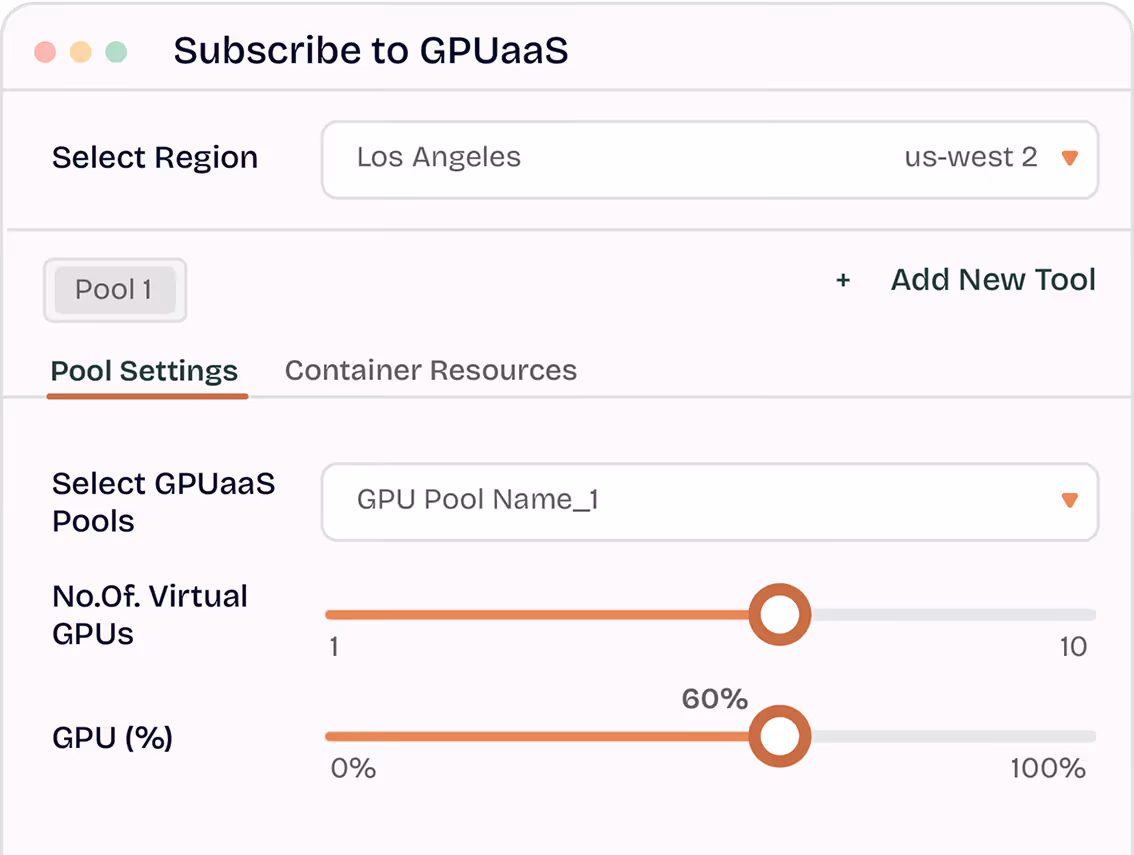Screen dimensions: 1134x855
Task: Select the Pool 1 chip
Action: (x=115, y=290)
